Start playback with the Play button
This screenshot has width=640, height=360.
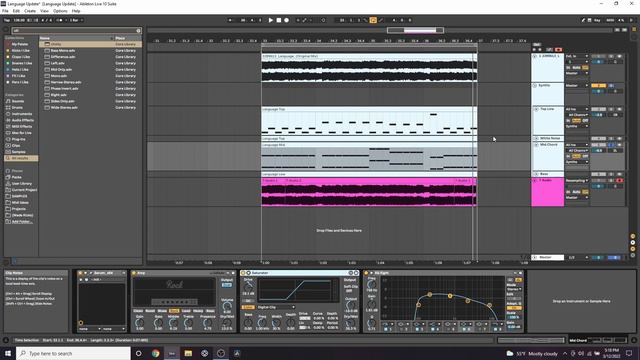point(271,20)
